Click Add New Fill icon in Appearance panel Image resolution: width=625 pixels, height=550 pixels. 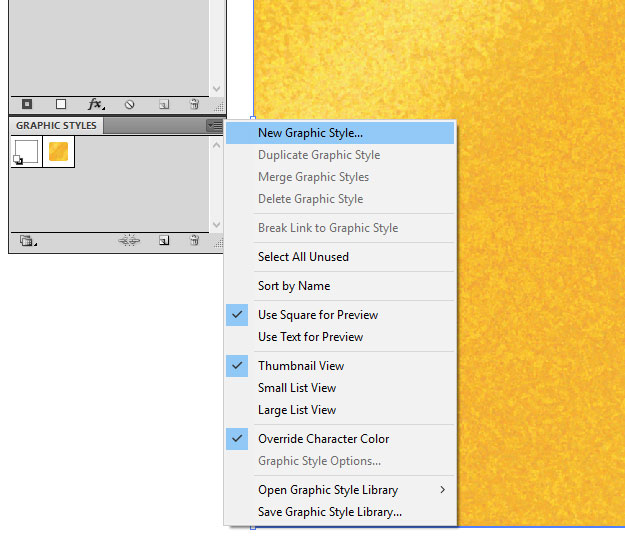[x=61, y=104]
